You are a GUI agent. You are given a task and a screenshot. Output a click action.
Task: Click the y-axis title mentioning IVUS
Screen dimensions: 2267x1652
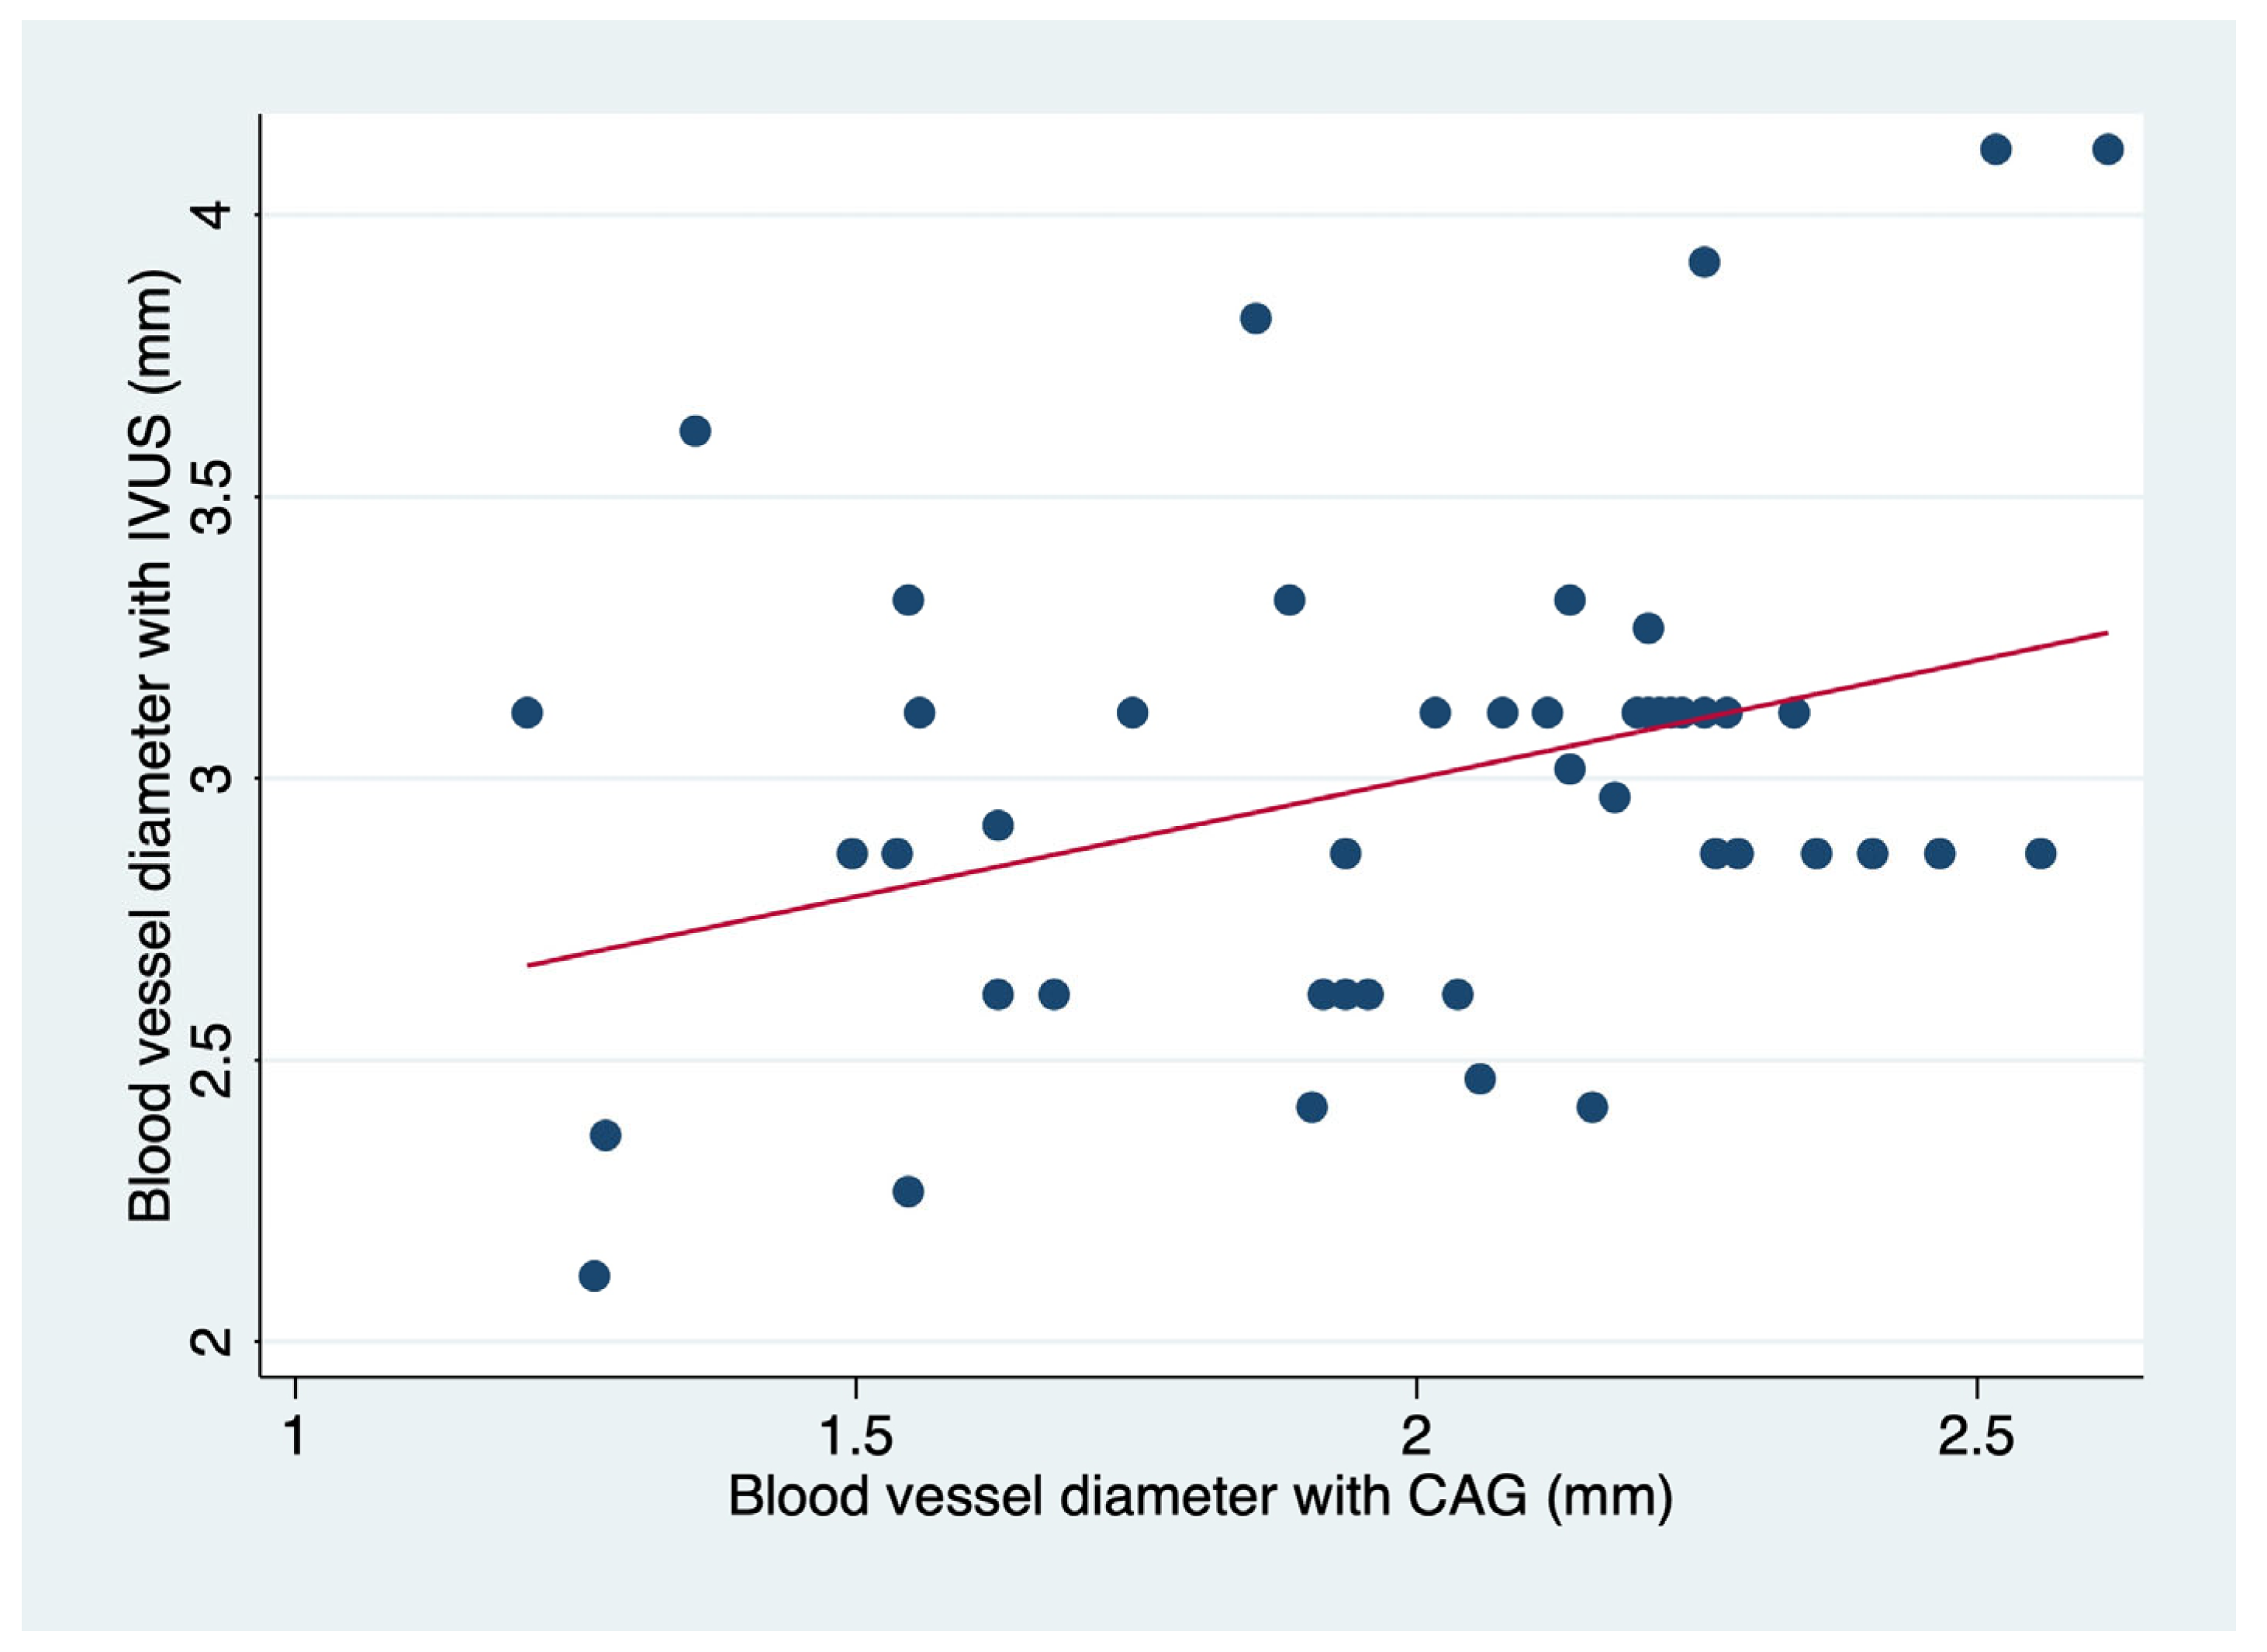[x=152, y=746]
